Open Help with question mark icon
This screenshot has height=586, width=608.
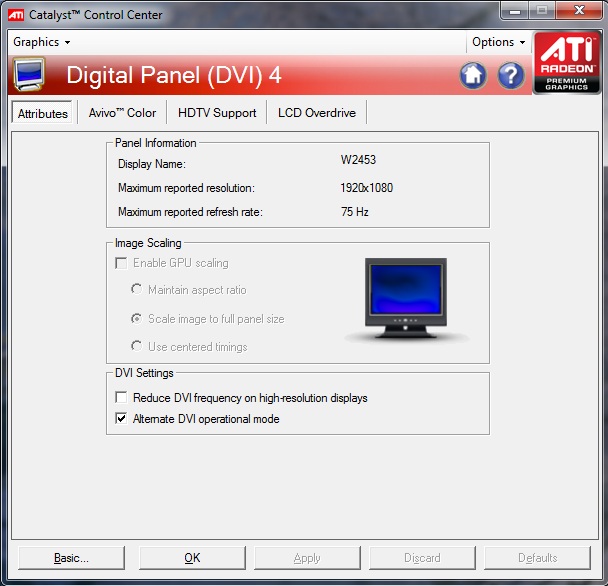(511, 75)
